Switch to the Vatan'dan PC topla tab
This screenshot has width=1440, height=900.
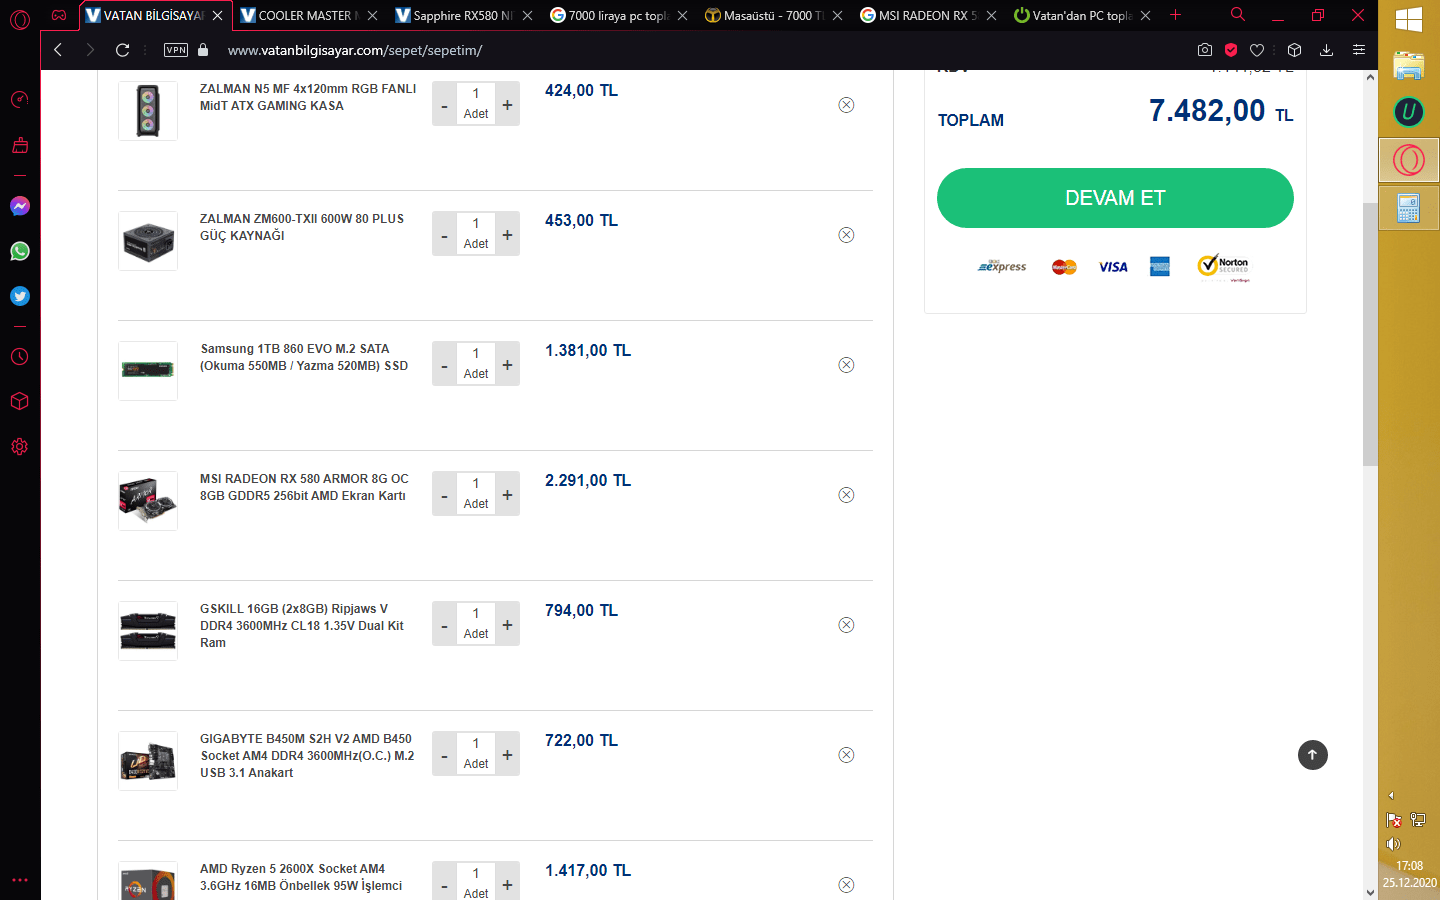pyautogui.click(x=1084, y=16)
